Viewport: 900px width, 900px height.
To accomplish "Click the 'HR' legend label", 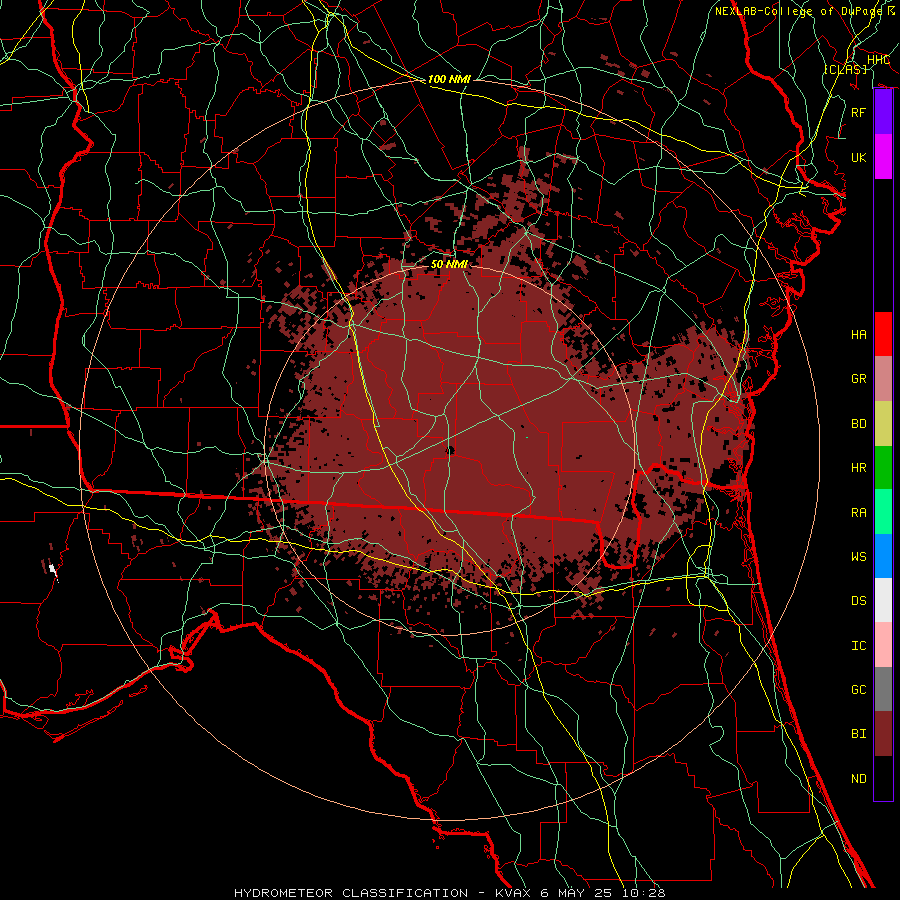I will 858,468.
